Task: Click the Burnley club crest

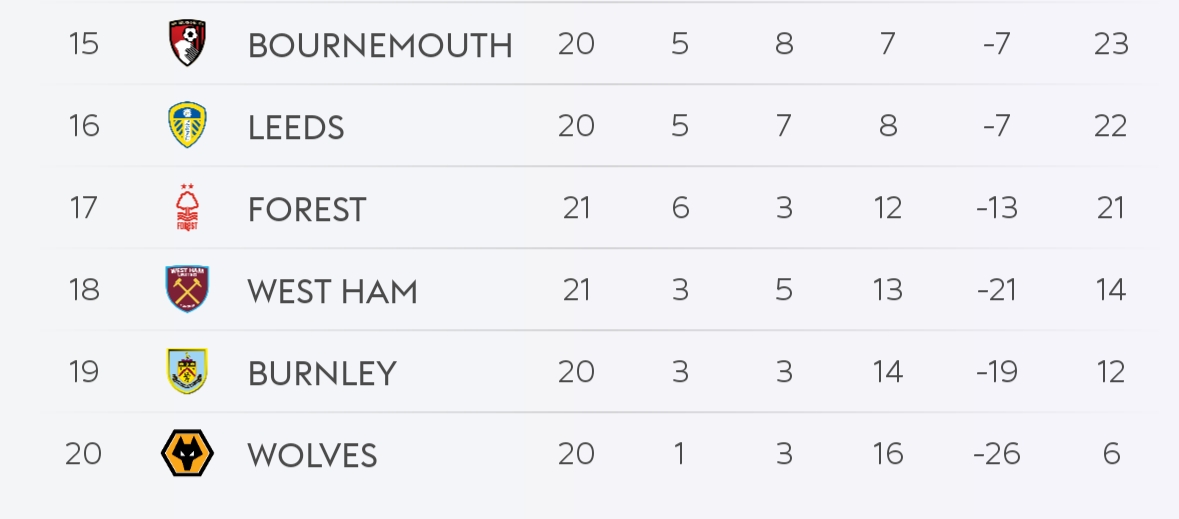Action: point(187,372)
